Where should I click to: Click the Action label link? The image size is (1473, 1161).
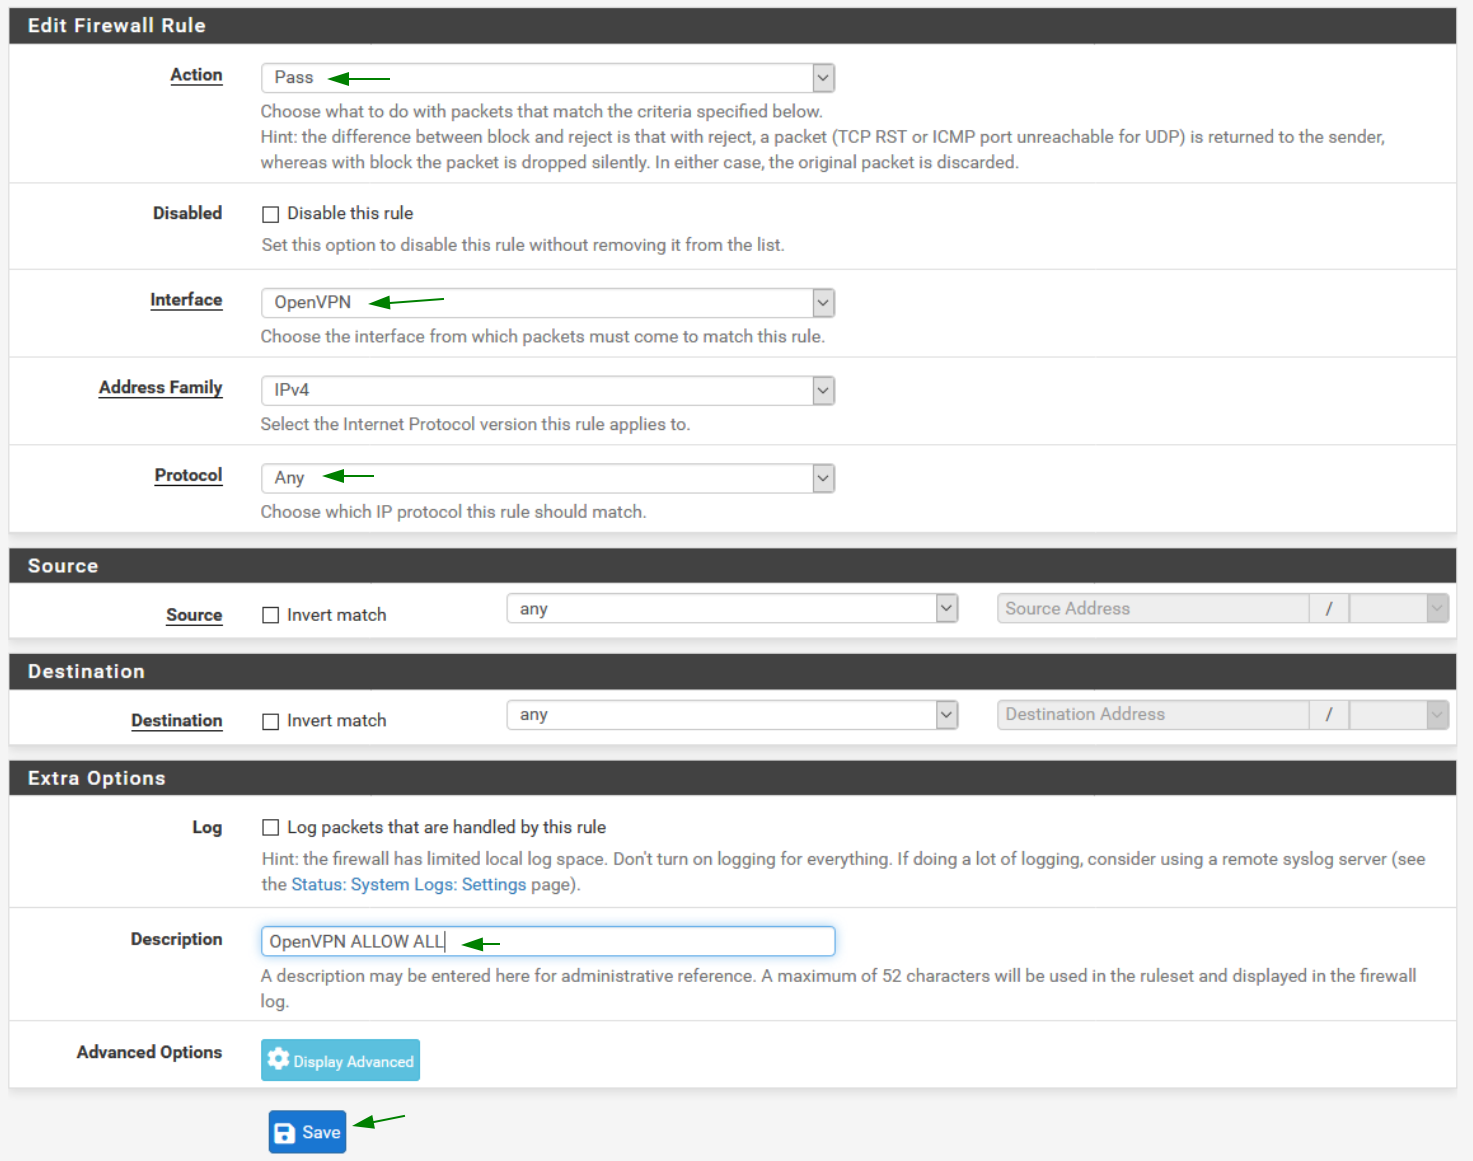[x=196, y=75]
